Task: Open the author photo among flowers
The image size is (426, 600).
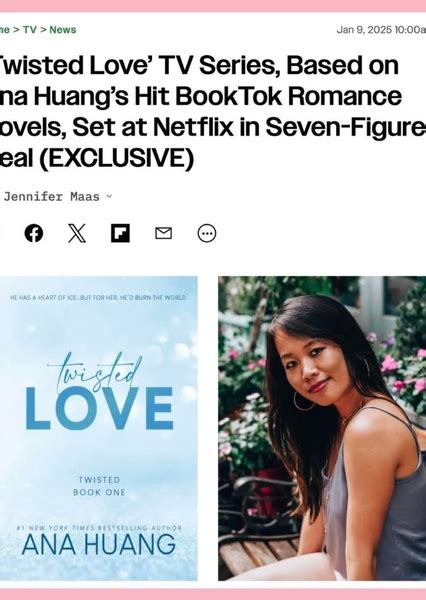Action: click(322, 428)
